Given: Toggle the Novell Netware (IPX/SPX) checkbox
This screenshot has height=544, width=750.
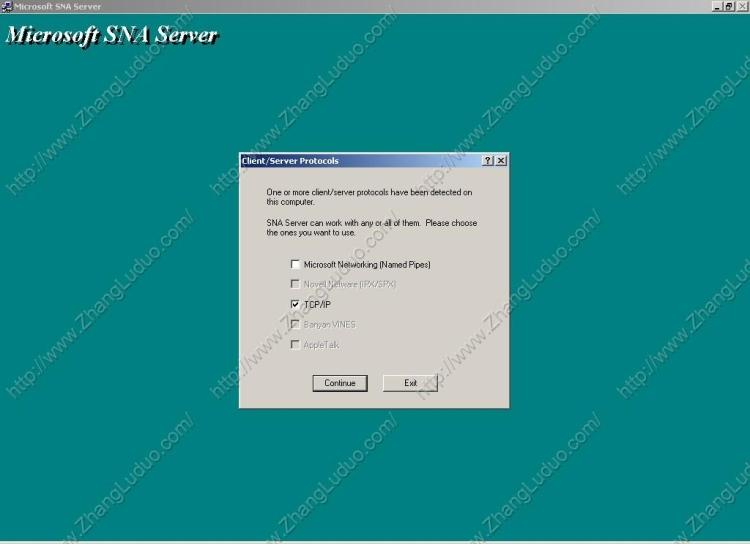Looking at the screenshot, I should coord(295,284).
